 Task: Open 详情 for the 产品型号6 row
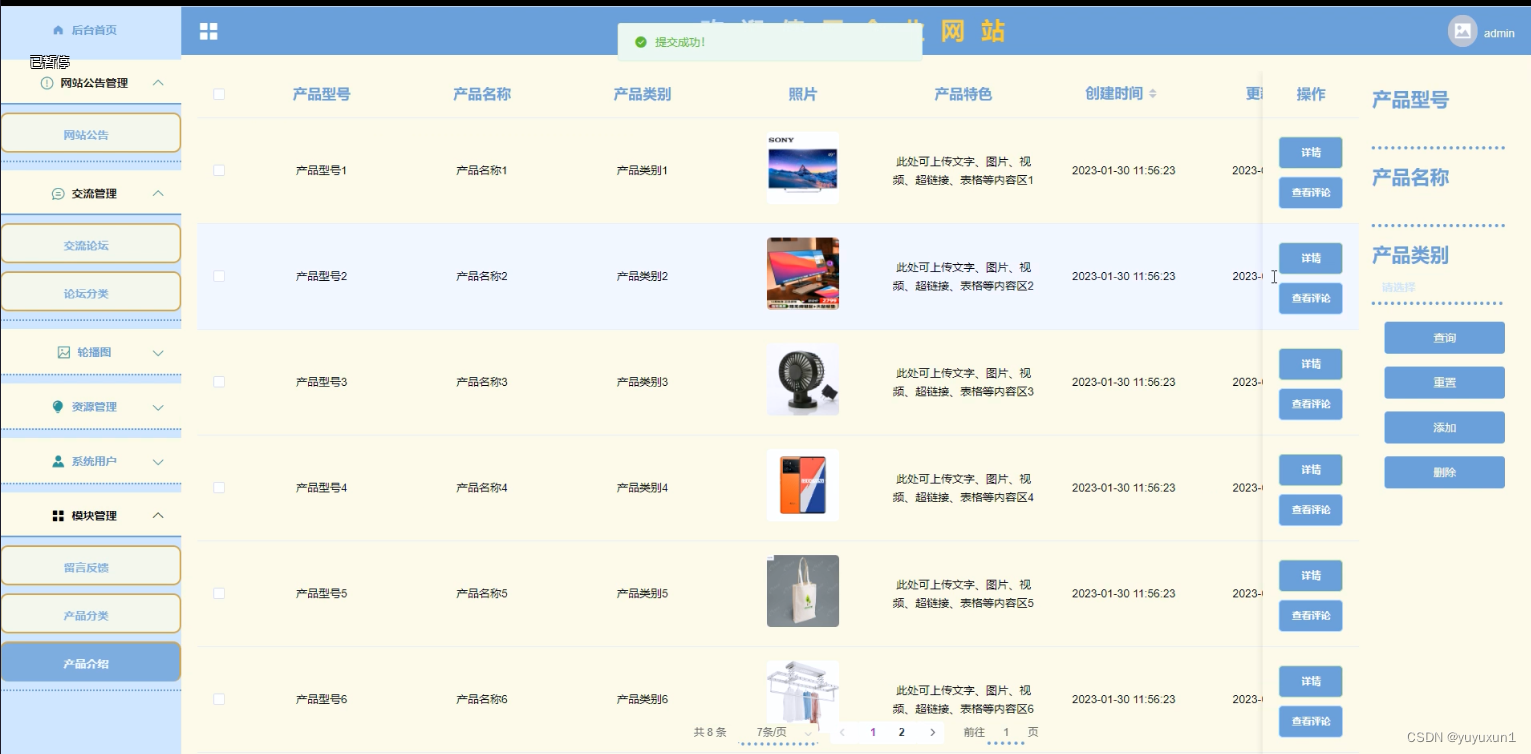[x=1310, y=681]
